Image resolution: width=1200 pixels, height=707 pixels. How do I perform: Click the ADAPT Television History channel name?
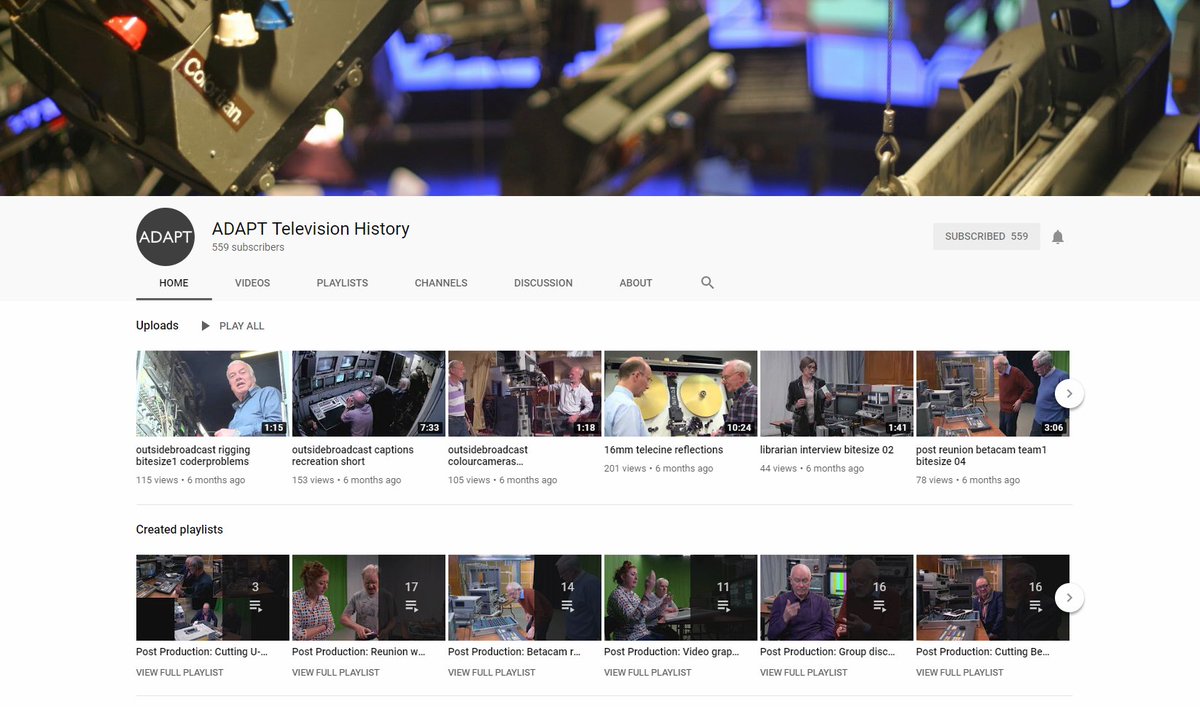click(311, 229)
